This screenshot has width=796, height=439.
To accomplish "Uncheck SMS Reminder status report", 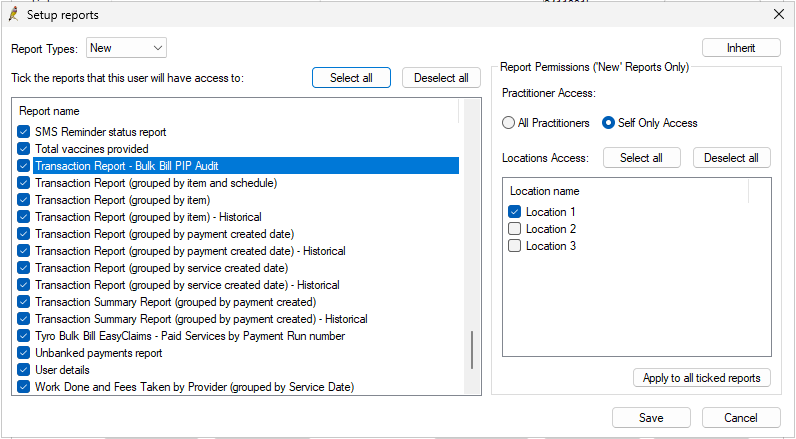I will pos(25,132).
